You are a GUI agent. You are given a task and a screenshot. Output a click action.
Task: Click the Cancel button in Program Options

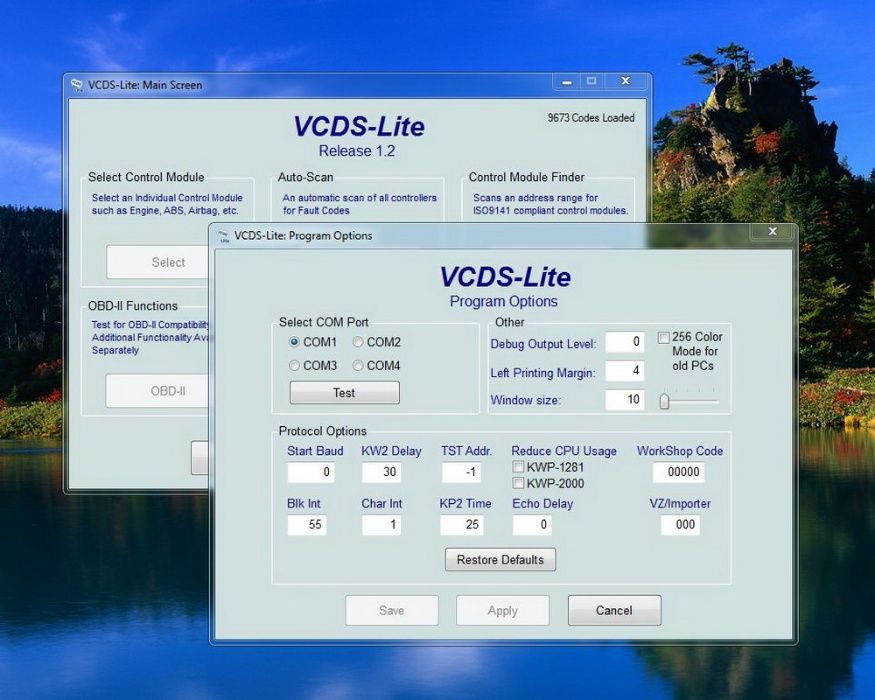(x=614, y=610)
